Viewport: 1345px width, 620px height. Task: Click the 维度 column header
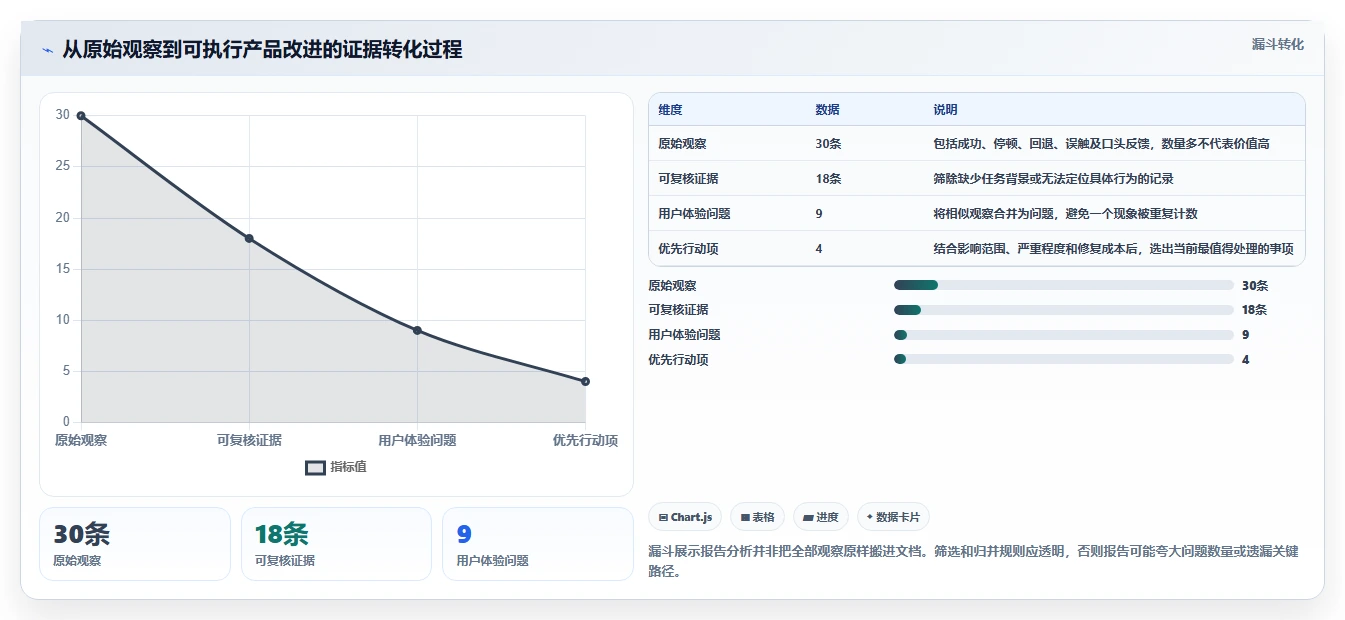tap(671, 110)
